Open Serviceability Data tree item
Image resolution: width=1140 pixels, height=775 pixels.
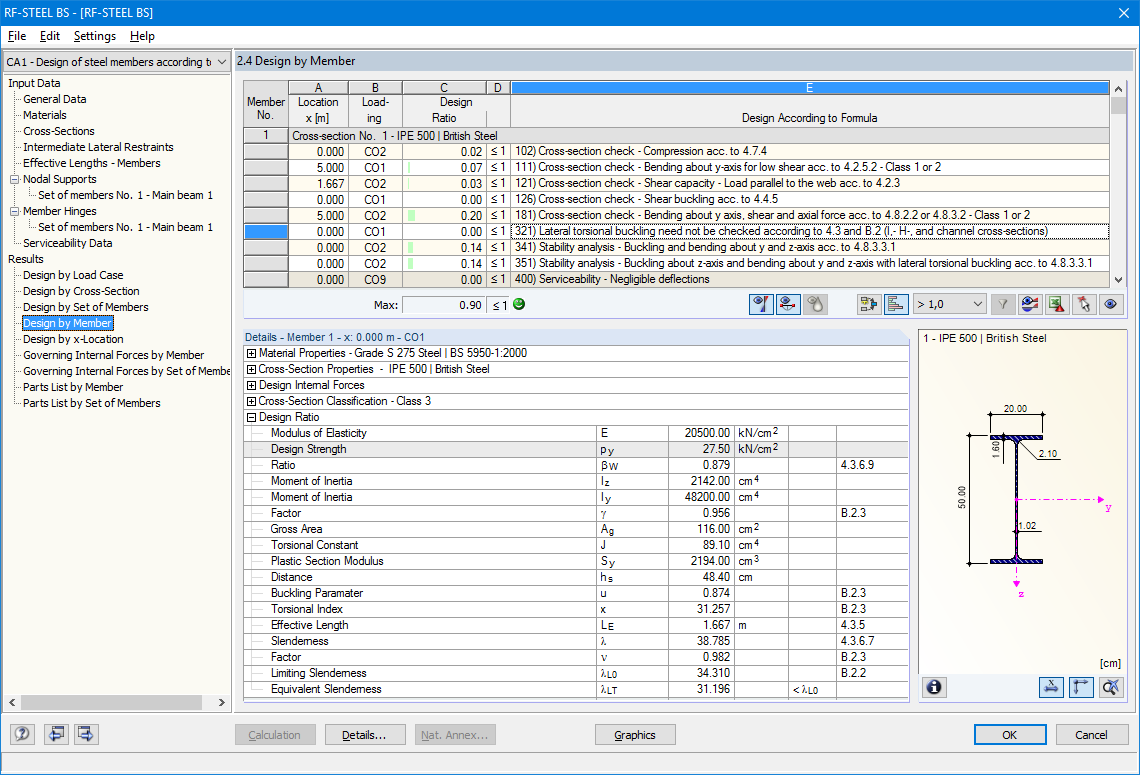[68, 243]
